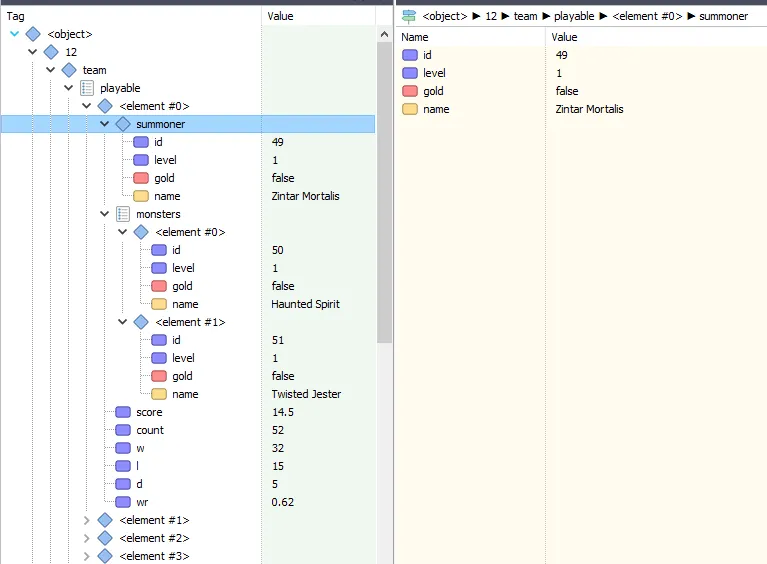
Task: Select score value 14.5
Action: (x=283, y=412)
